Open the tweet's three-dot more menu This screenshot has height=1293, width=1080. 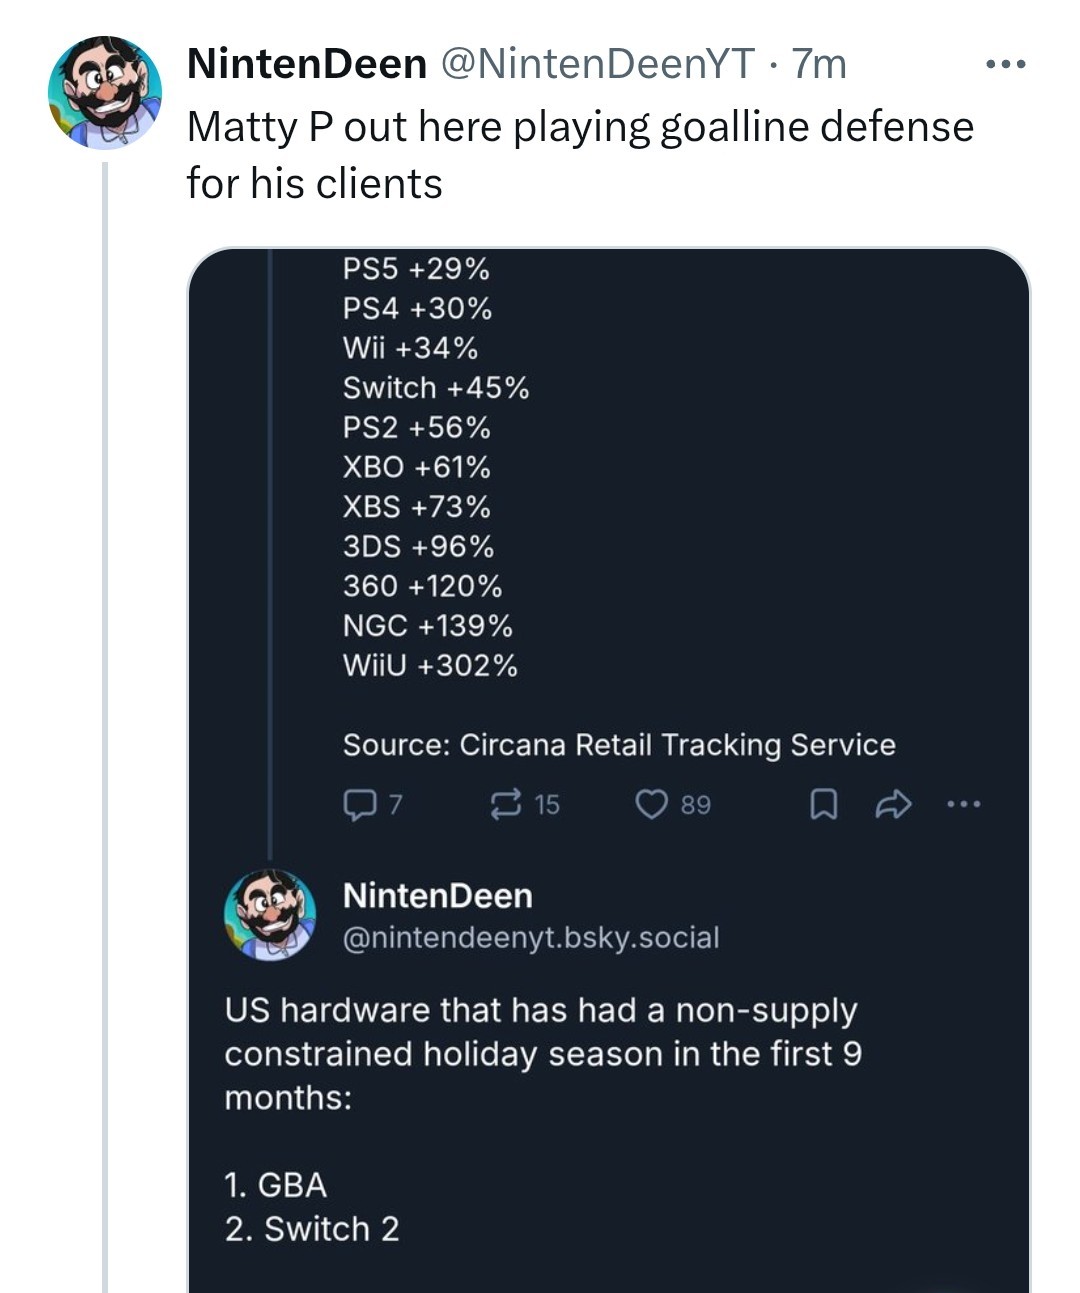point(1004,66)
